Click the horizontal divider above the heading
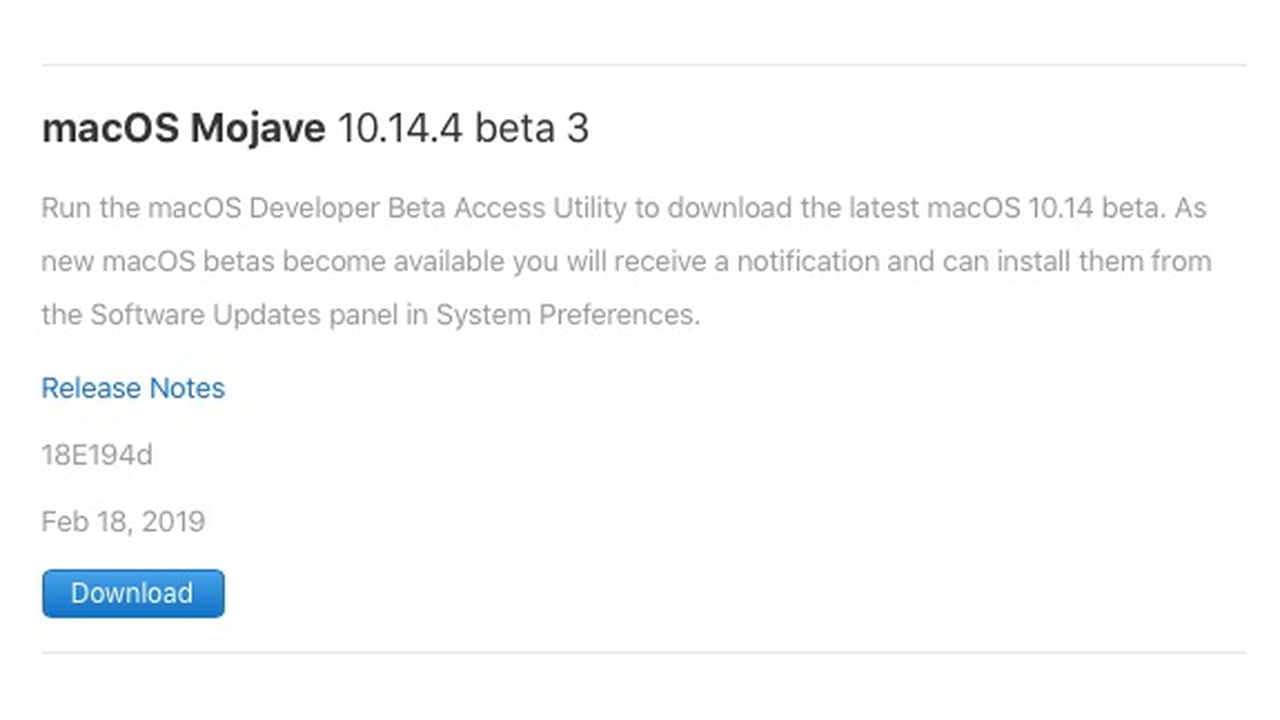Image resolution: width=1280 pixels, height=720 pixels. [643, 65]
